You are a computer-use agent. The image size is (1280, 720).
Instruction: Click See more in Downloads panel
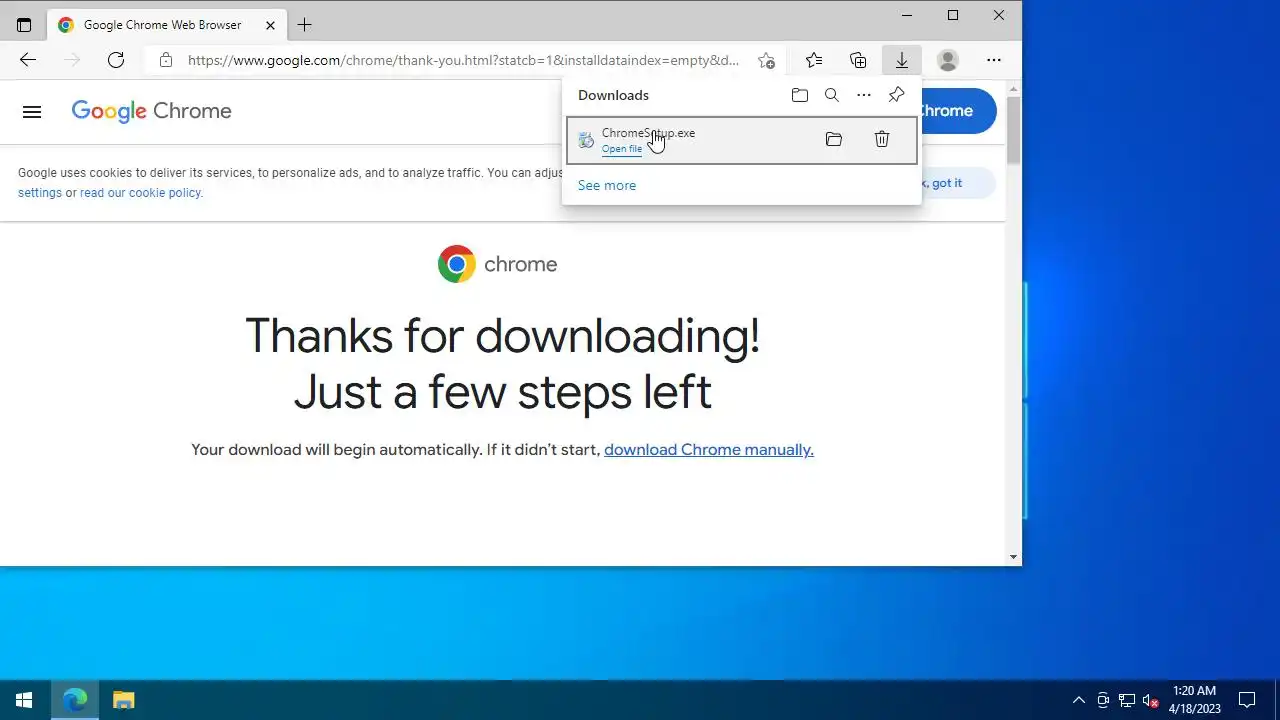click(x=607, y=185)
